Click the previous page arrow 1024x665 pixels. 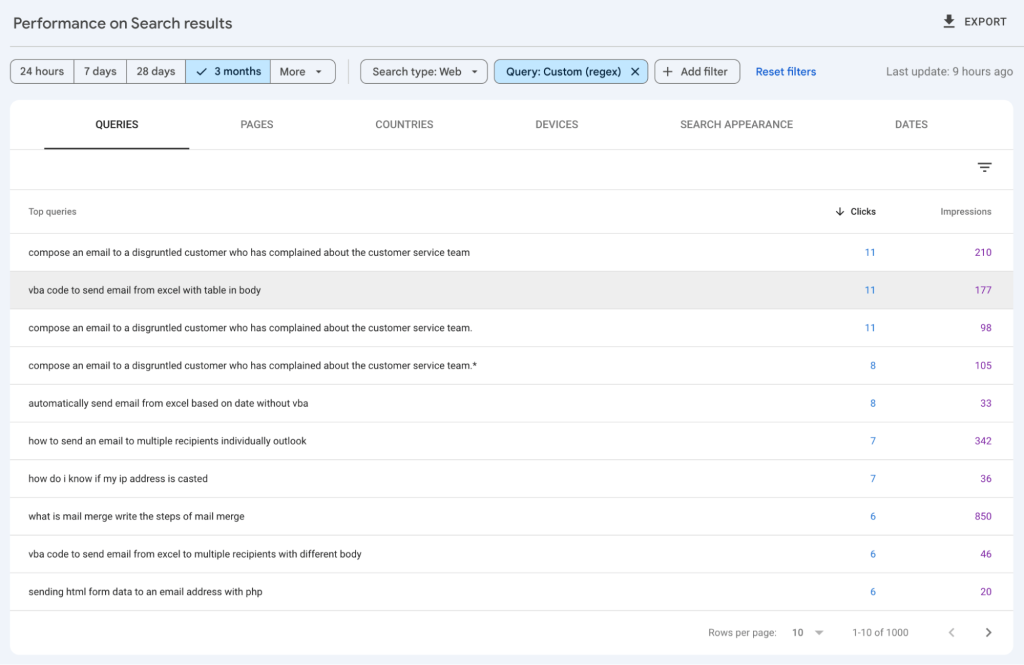951,632
